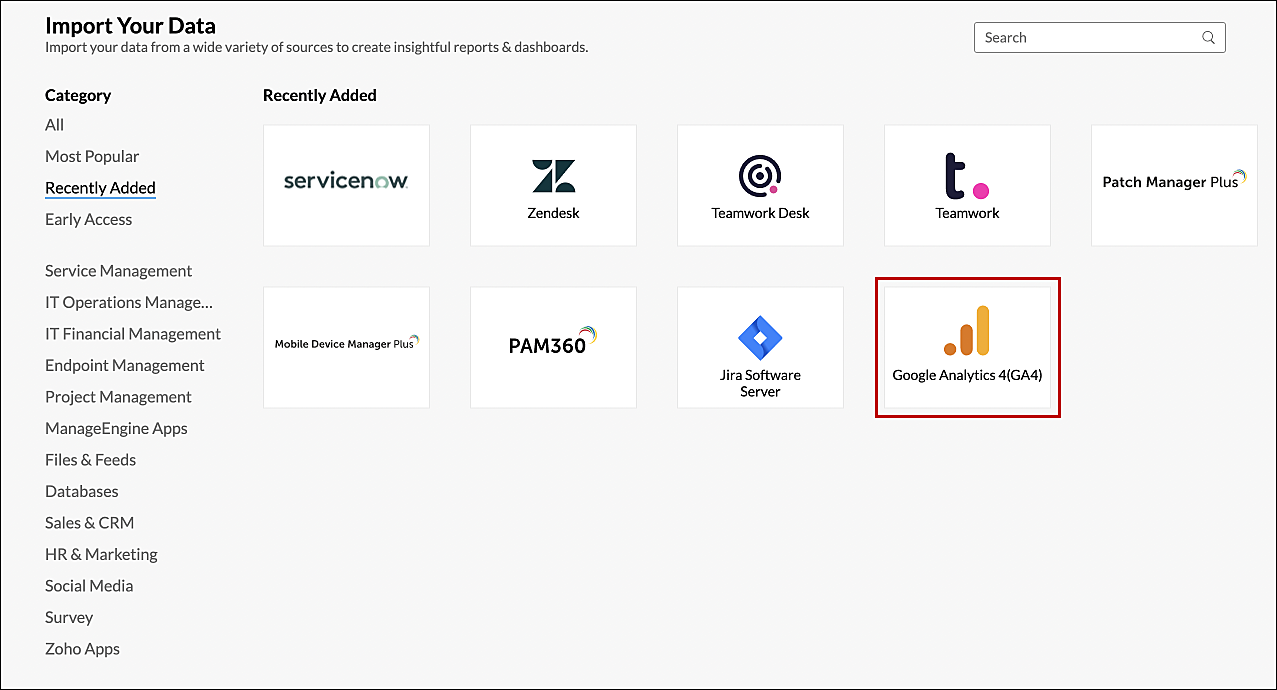The width and height of the screenshot is (1277, 690).
Task: Select the Early Access category
Action: 88,219
